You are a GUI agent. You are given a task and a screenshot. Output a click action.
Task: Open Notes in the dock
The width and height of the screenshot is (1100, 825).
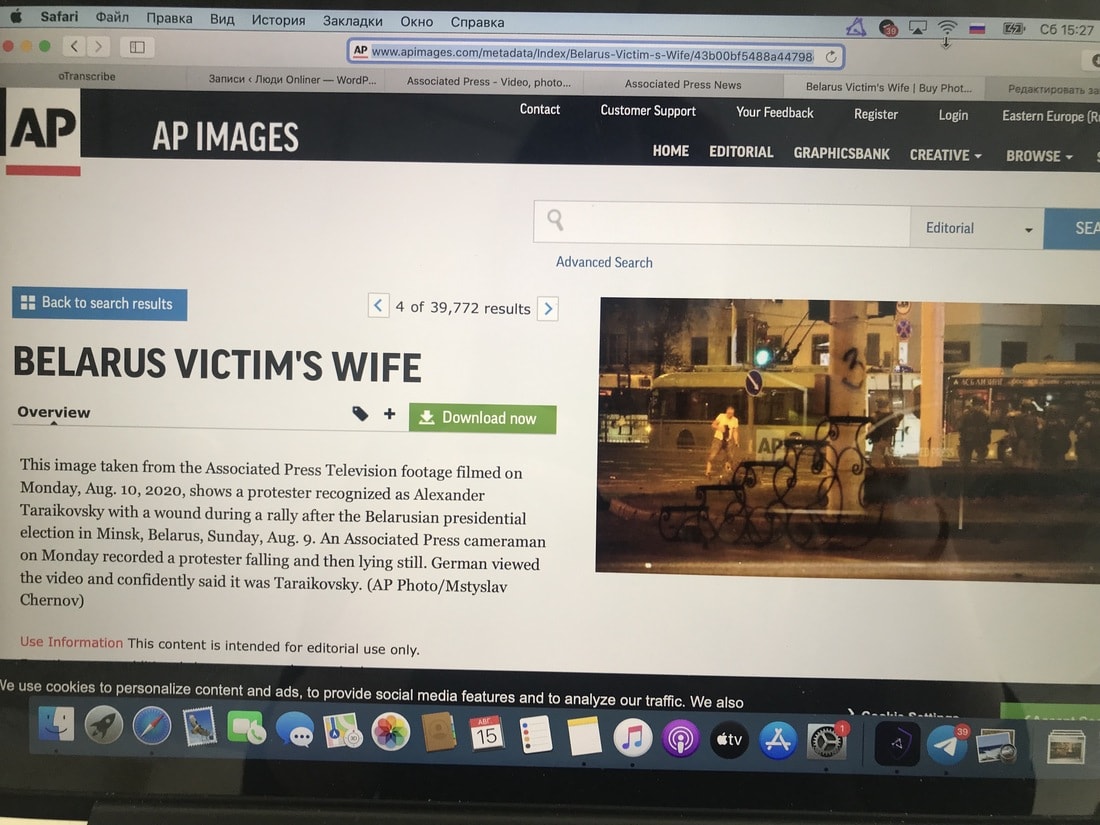pyautogui.click(x=584, y=737)
